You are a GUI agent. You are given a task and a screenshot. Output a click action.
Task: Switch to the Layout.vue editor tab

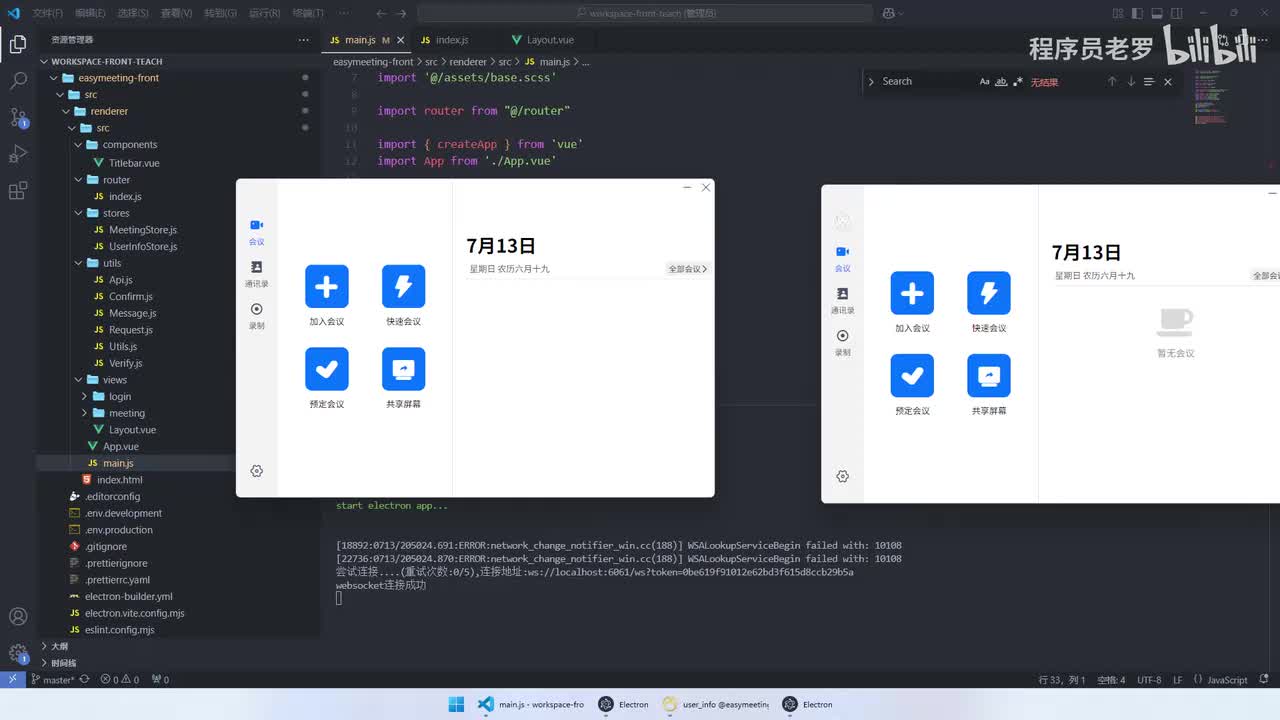(549, 40)
